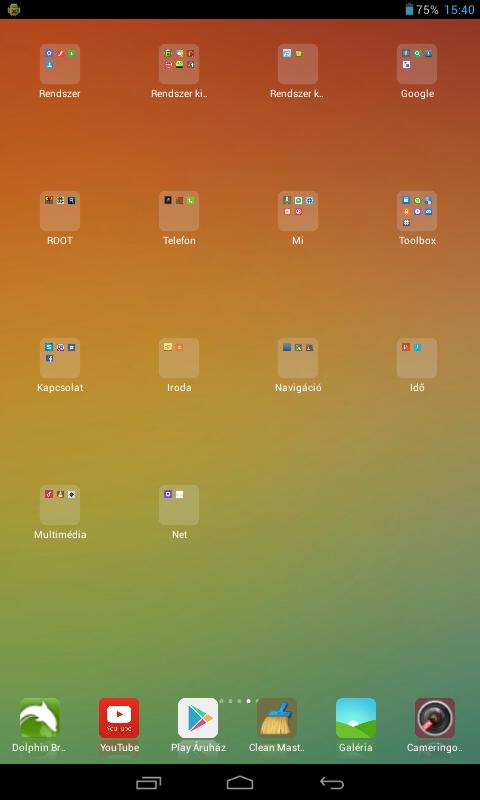Launch the YouTube app
Image resolution: width=480 pixels, height=800 pixels.
[x=119, y=718]
